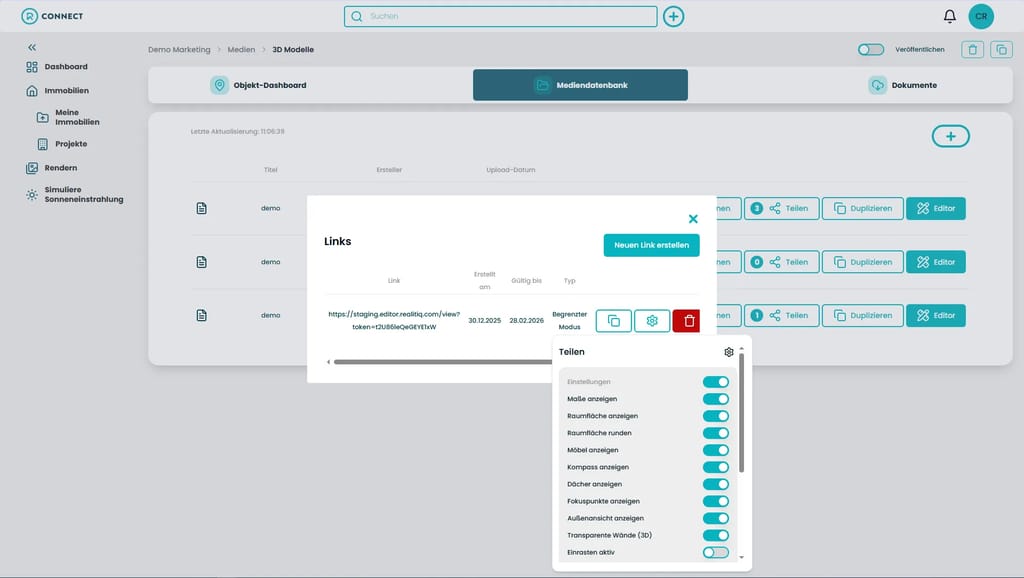The height and width of the screenshot is (578, 1024).
Task: Close the Links dialog
Action: click(693, 219)
